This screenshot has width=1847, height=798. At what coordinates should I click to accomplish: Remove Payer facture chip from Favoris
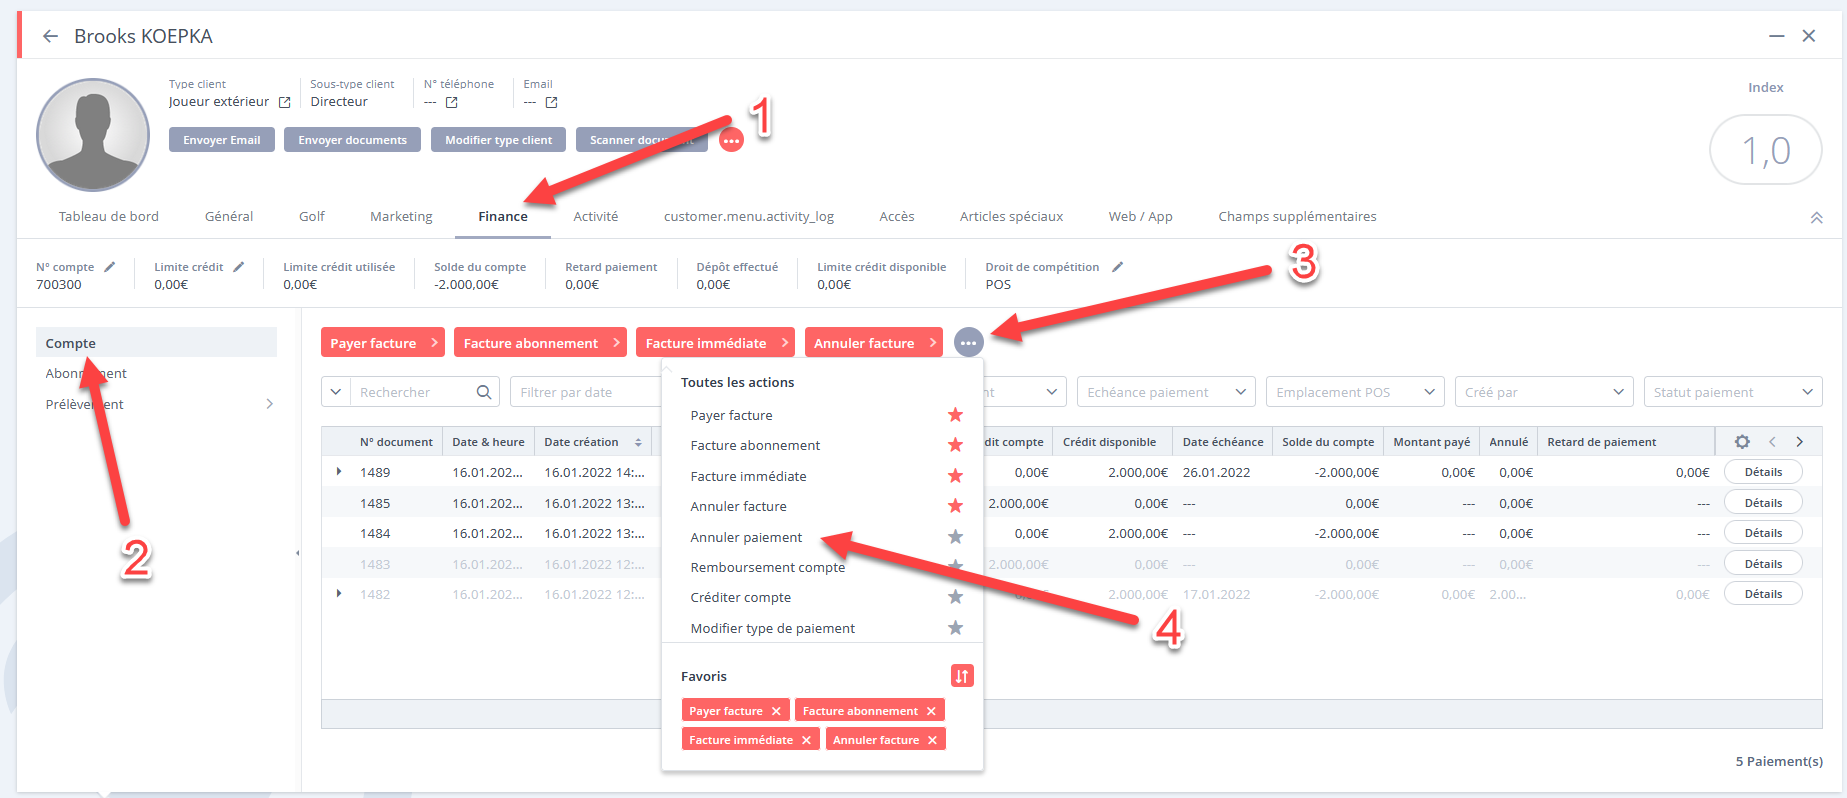click(776, 711)
